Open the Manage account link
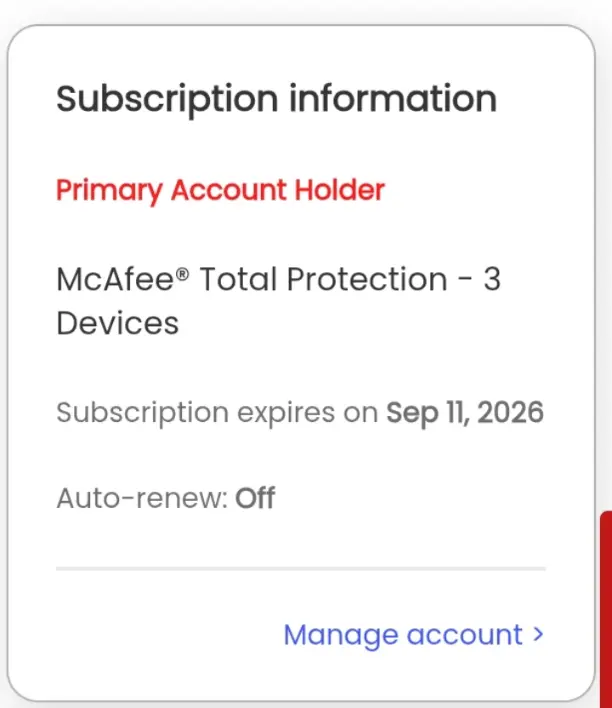 click(x=413, y=635)
